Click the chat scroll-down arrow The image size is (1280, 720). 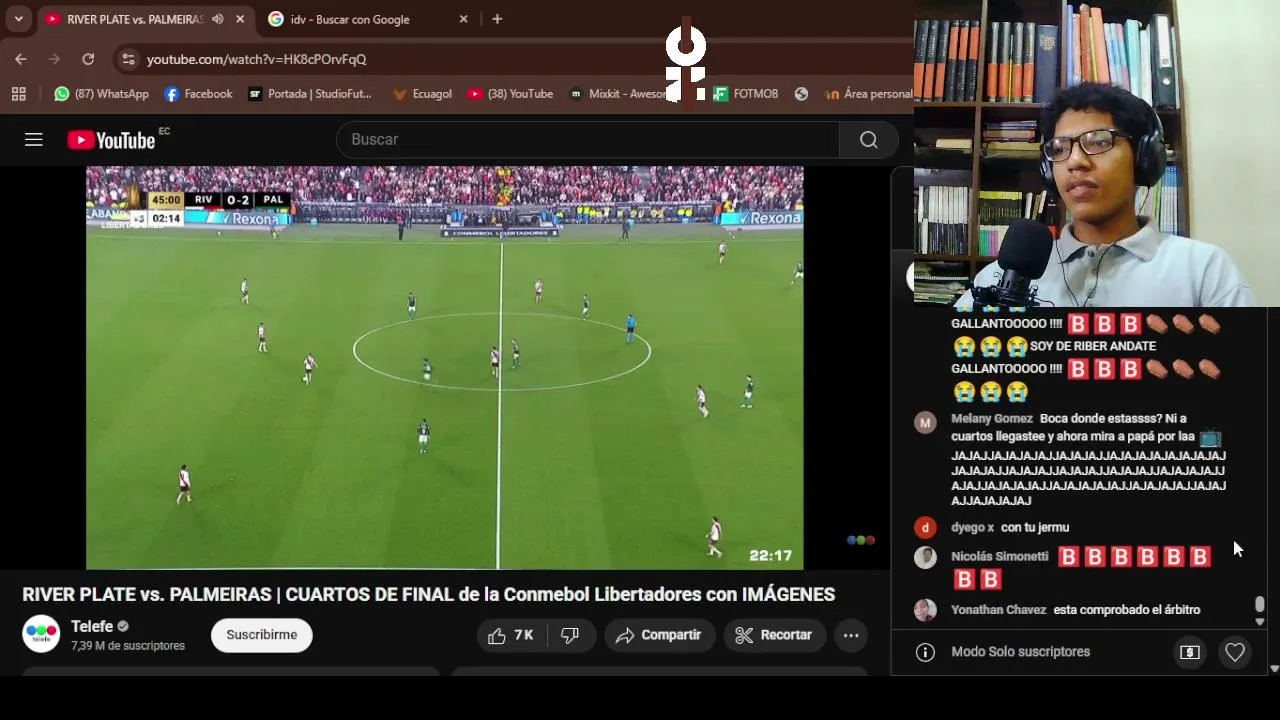pyautogui.click(x=1259, y=622)
